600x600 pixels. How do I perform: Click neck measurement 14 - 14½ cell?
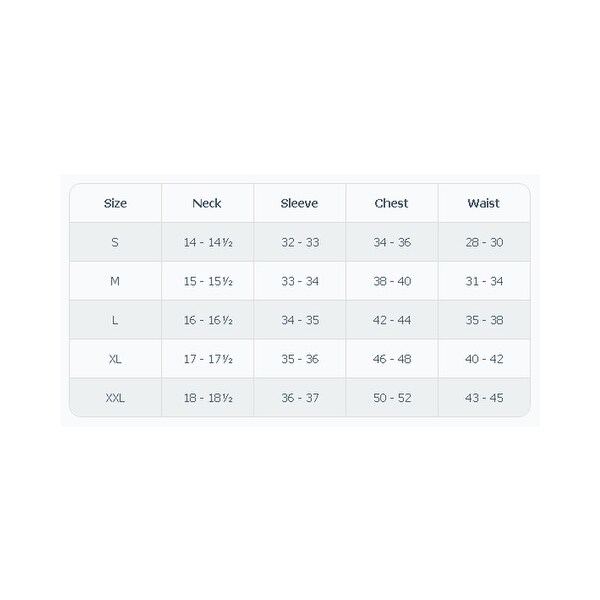pos(207,242)
